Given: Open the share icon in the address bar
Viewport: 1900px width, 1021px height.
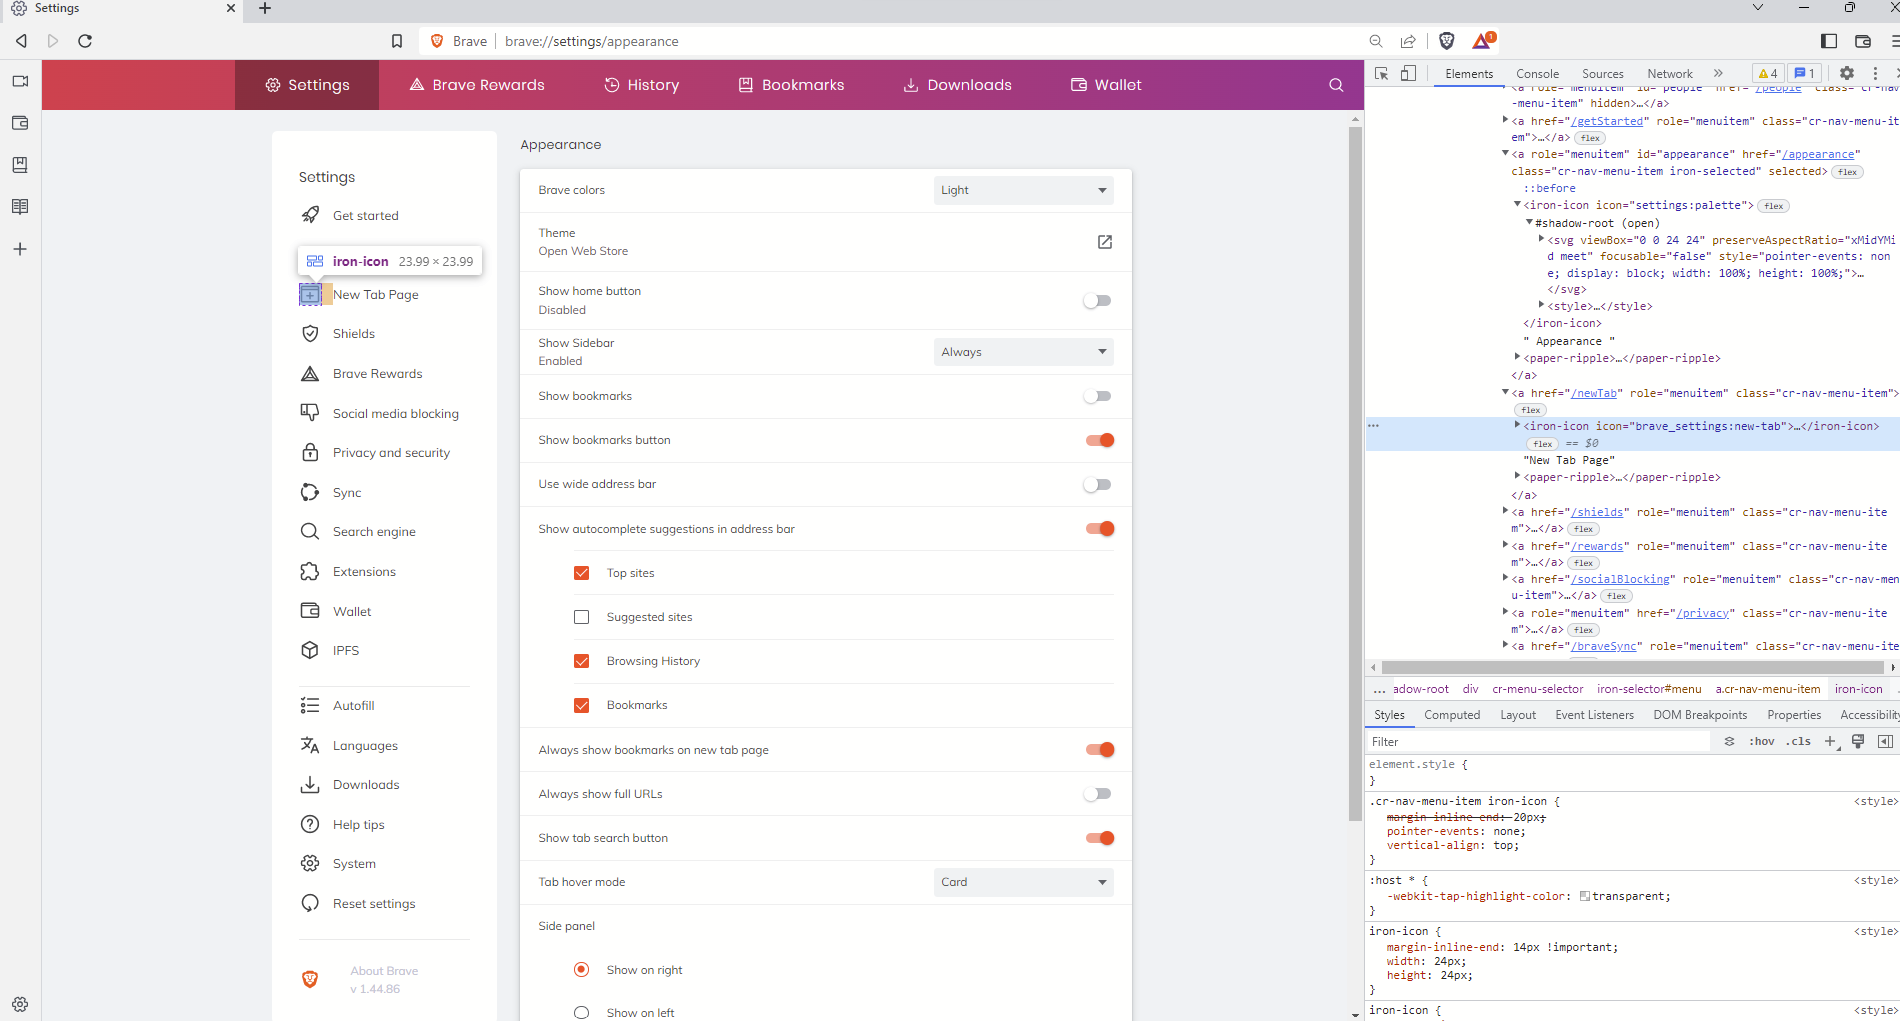Looking at the screenshot, I should coord(1409,41).
